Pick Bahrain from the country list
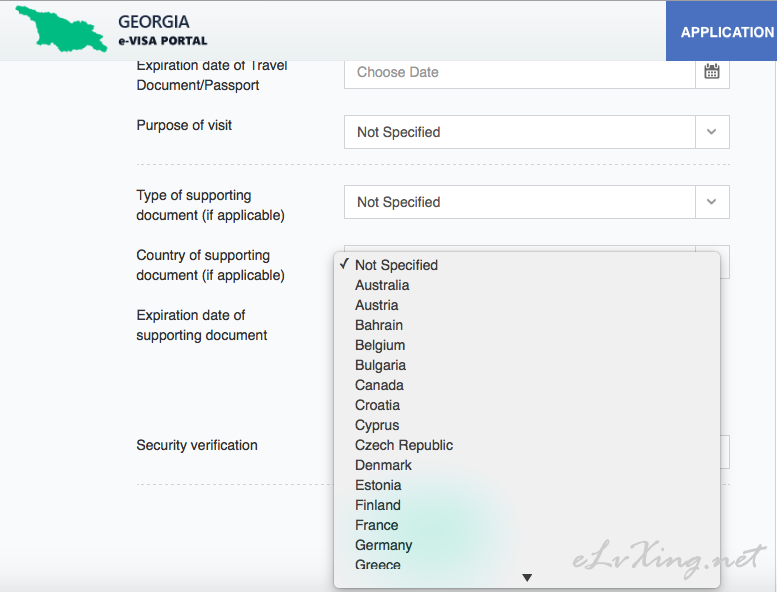 [x=379, y=325]
